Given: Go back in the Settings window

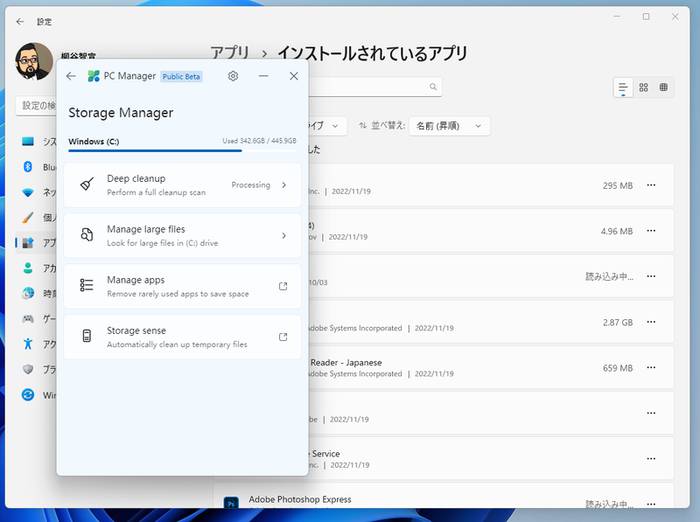Looking at the screenshot, I should point(20,21).
